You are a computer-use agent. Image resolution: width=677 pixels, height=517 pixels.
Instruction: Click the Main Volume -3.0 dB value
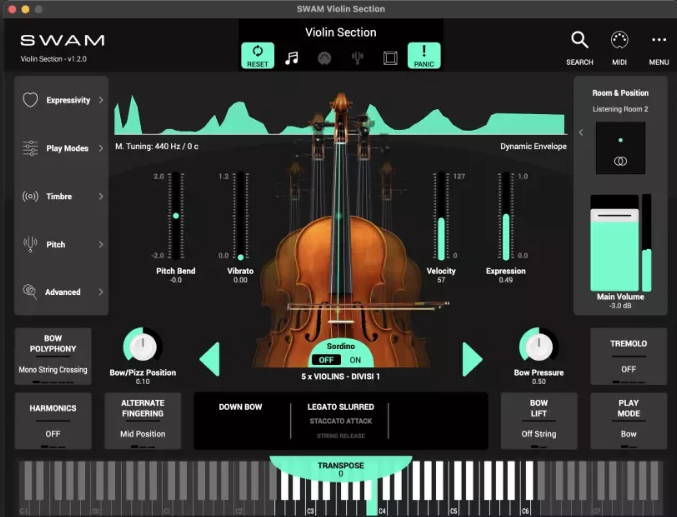click(620, 306)
